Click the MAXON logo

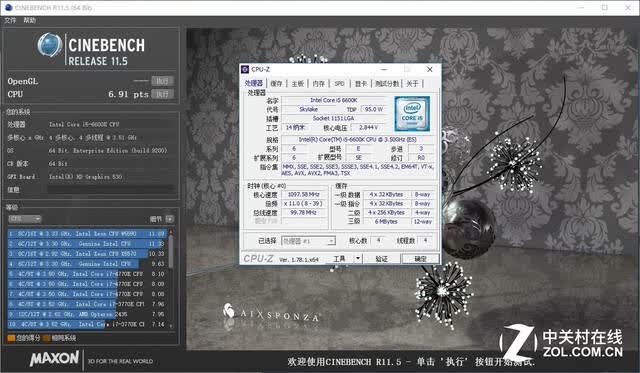click(x=54, y=359)
